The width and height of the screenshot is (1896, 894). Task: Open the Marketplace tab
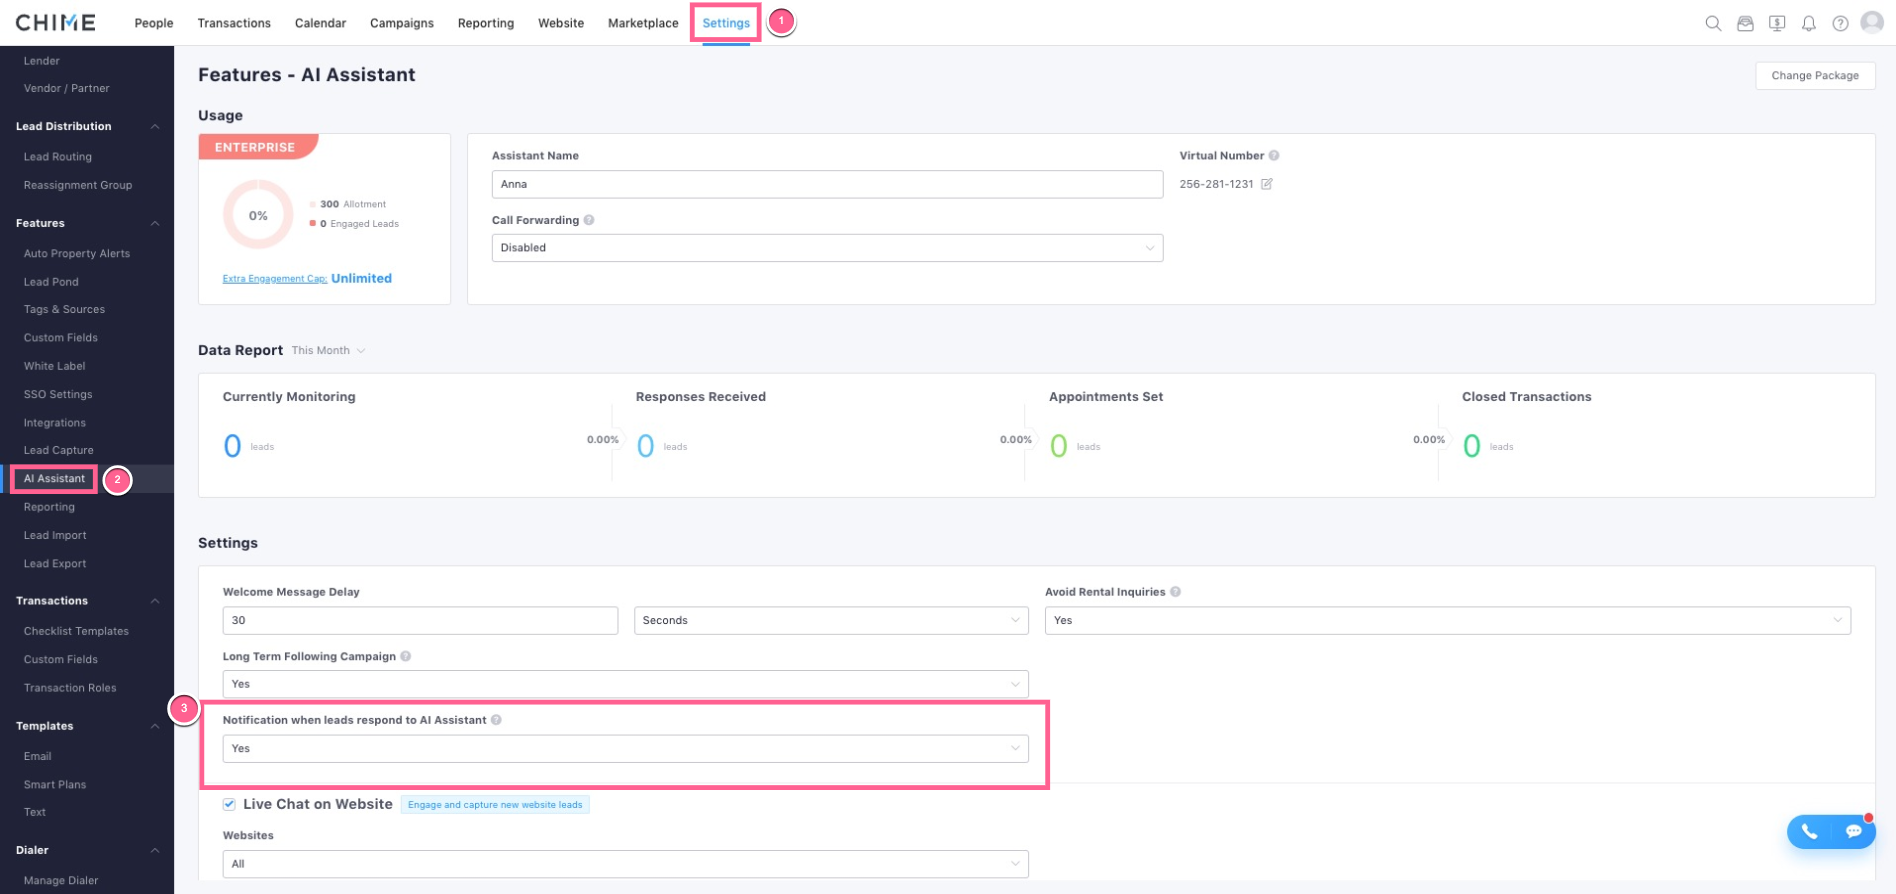(642, 23)
